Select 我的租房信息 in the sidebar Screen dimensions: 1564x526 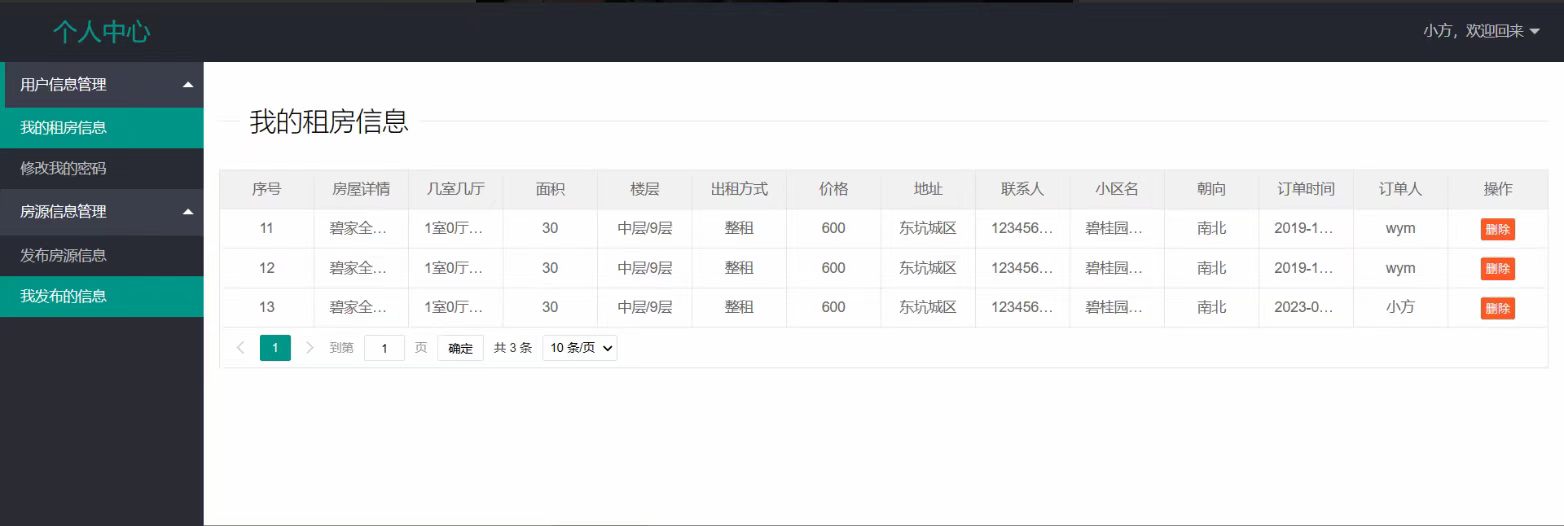pyautogui.click(x=102, y=128)
